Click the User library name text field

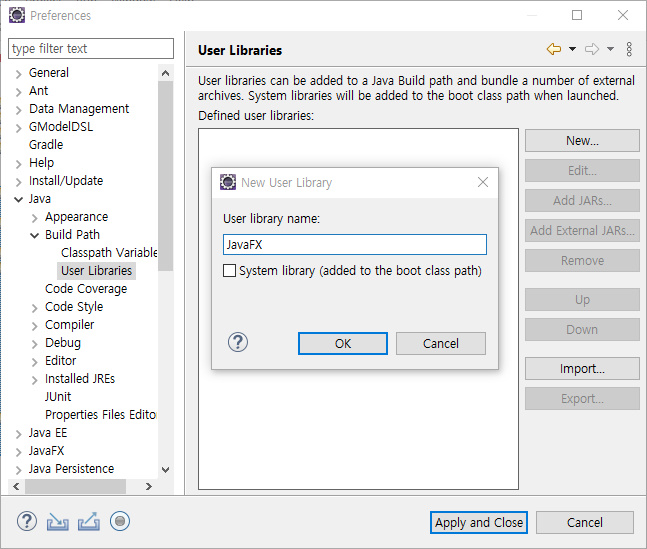coord(355,245)
